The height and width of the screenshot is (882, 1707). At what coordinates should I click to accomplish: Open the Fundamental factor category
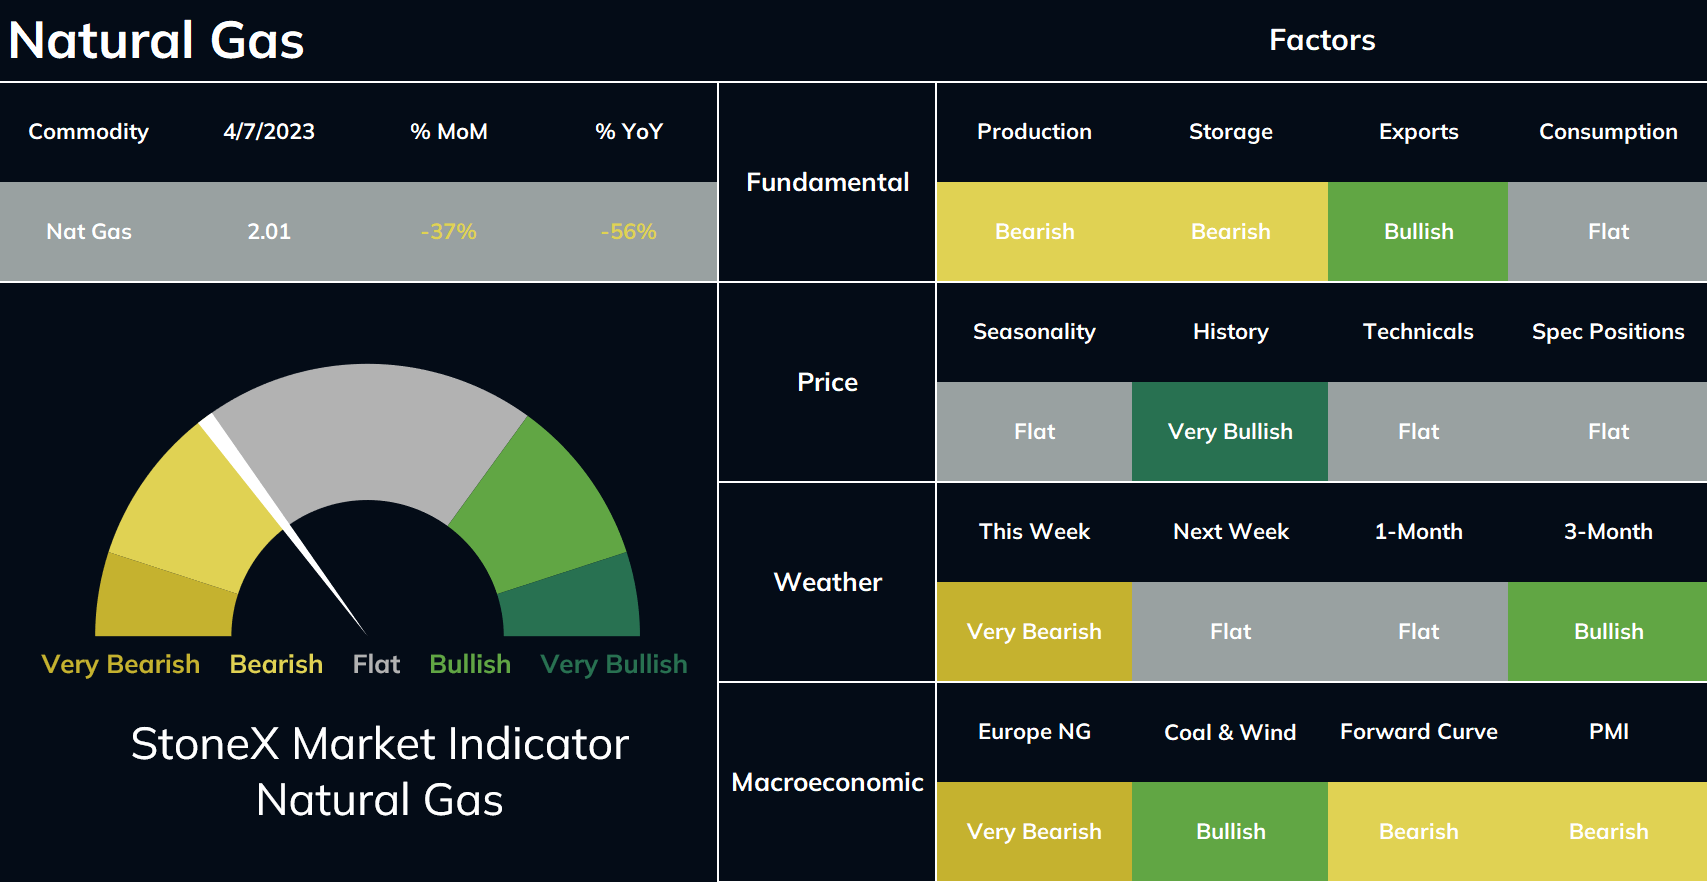point(828,182)
